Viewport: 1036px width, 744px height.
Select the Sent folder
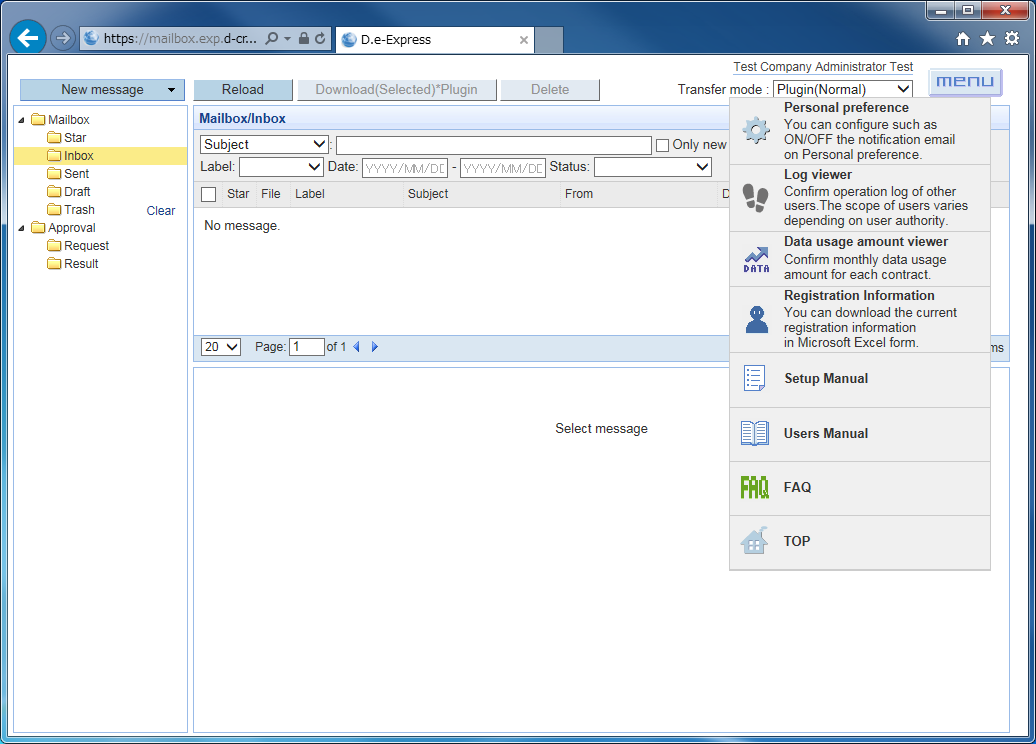76,174
